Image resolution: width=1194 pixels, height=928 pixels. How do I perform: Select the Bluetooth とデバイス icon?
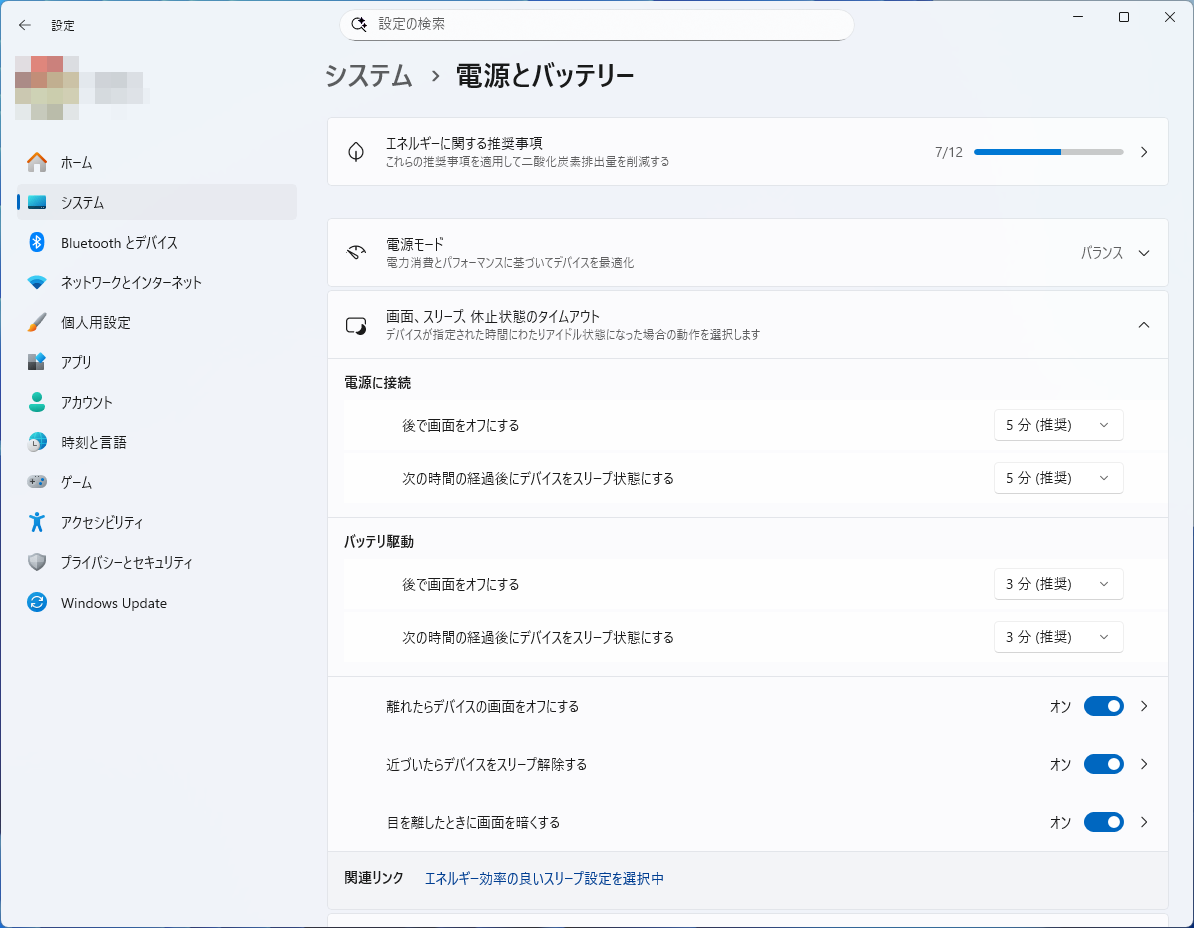coord(32,242)
